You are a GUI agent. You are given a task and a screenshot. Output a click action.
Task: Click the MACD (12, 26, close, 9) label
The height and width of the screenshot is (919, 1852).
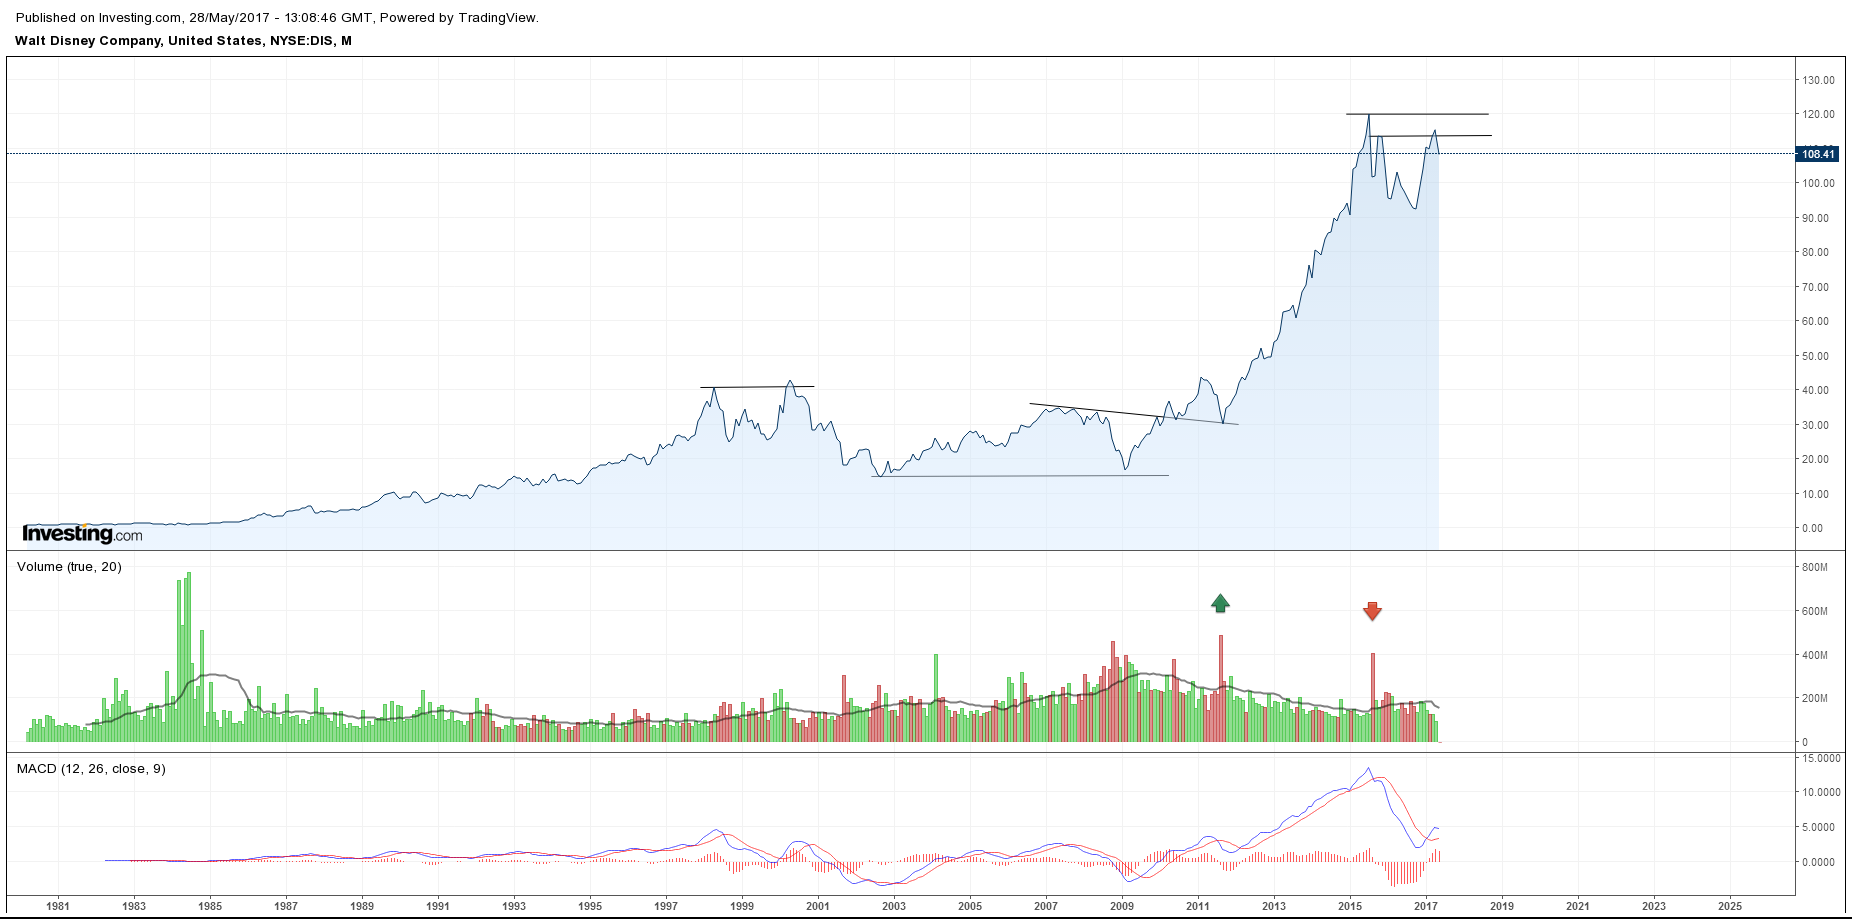(91, 769)
